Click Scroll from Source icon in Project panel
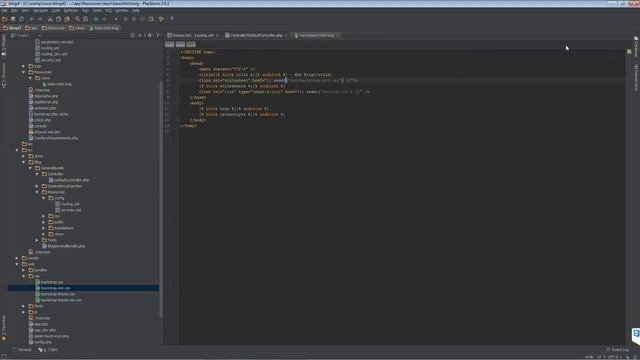The image size is (640, 360). click(x=133, y=36)
